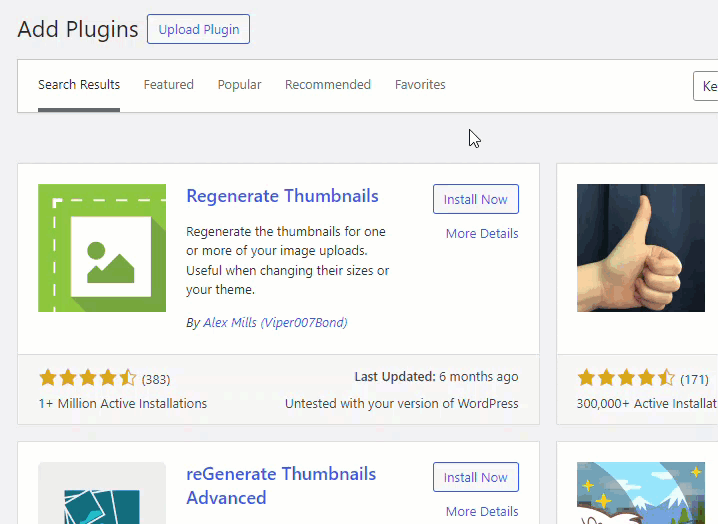View More Details for Regenerate Thumbnails
Image resolution: width=718 pixels, height=524 pixels.
482,234
